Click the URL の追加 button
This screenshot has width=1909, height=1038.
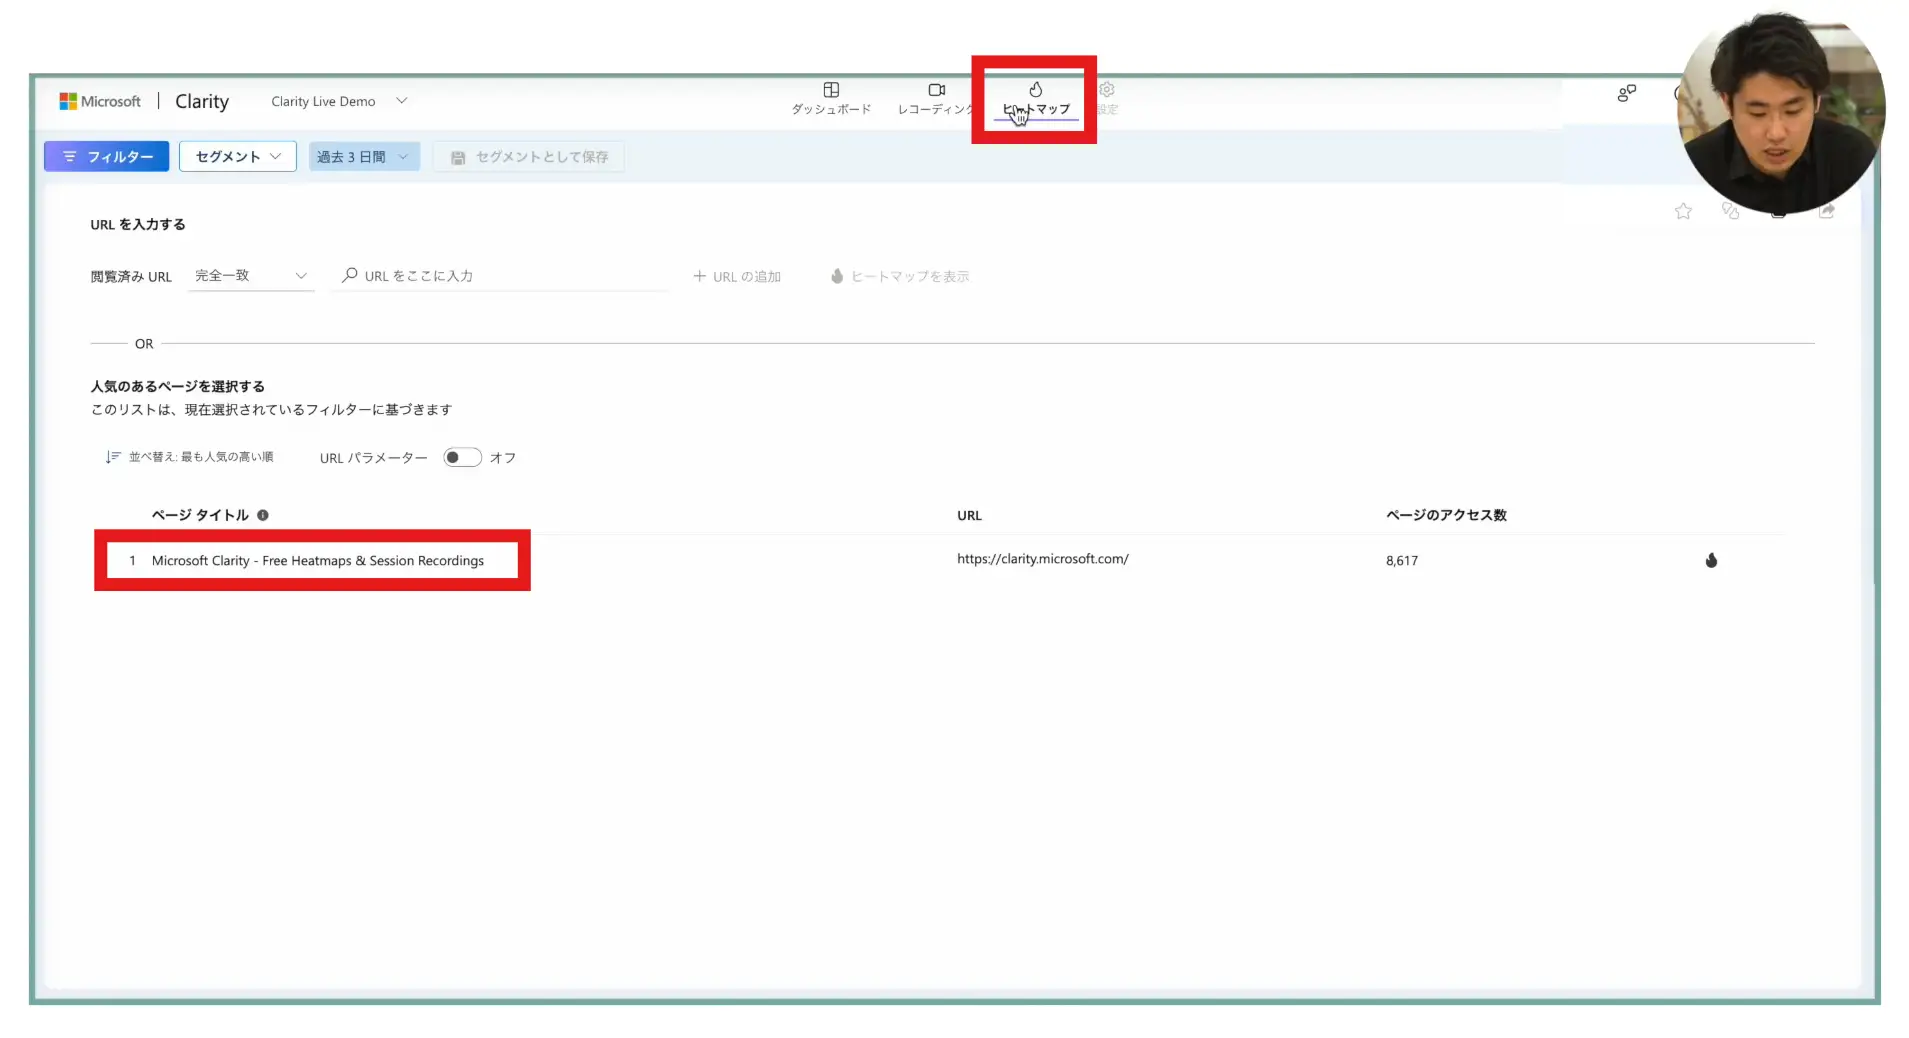coord(737,277)
